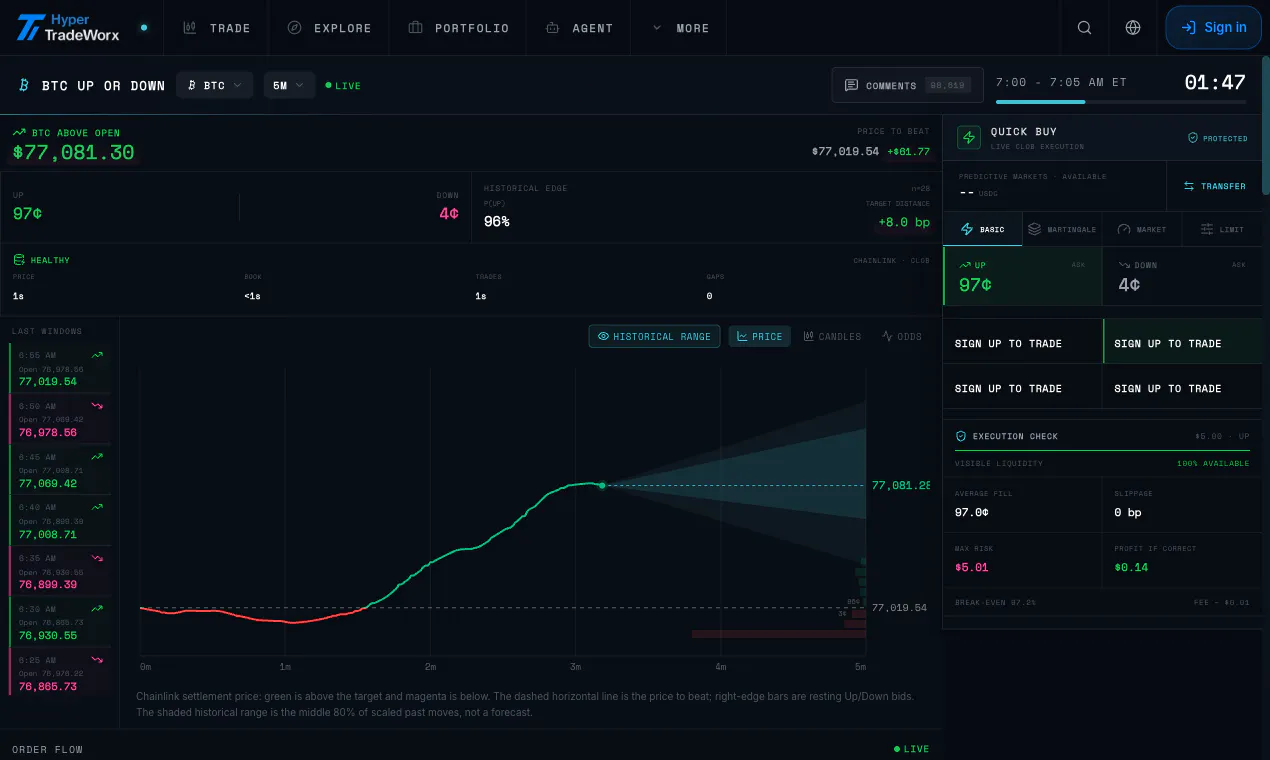Expand the More dropdown menu
The width and height of the screenshot is (1270, 760).
tap(680, 28)
